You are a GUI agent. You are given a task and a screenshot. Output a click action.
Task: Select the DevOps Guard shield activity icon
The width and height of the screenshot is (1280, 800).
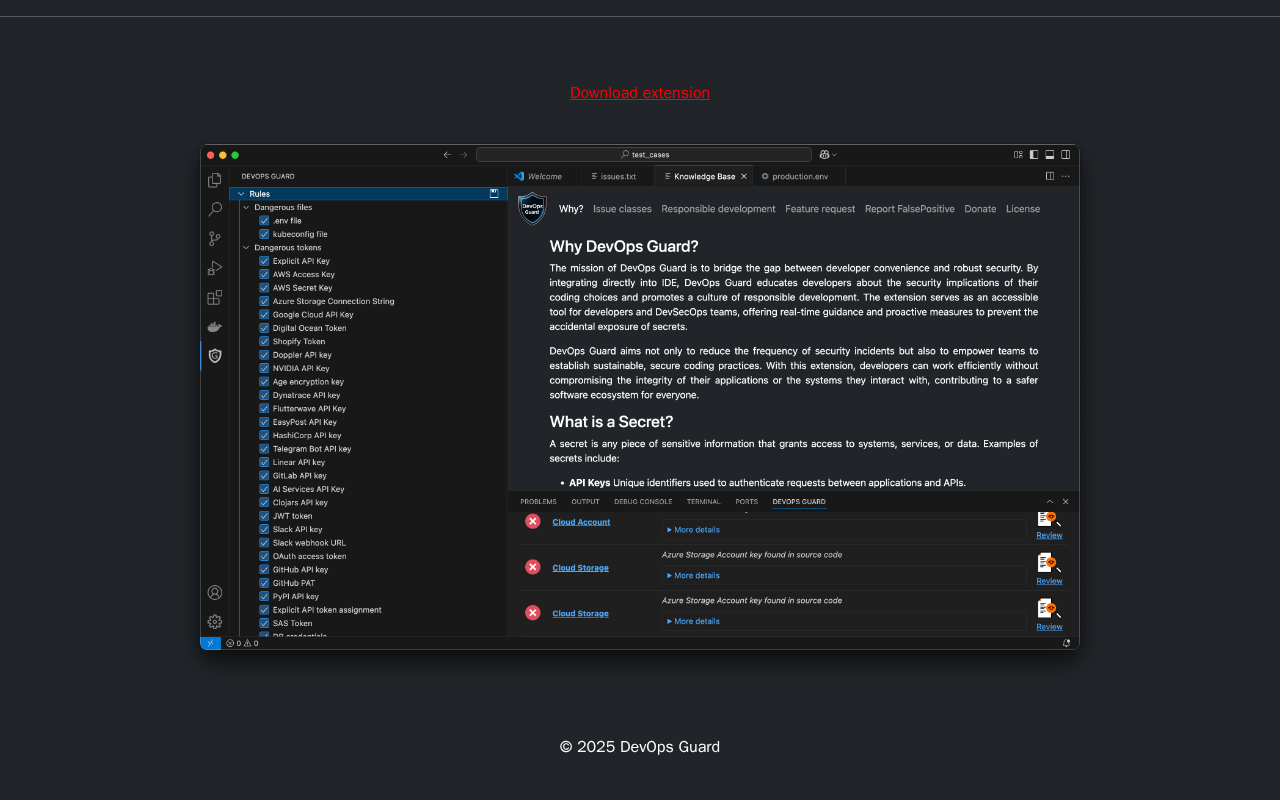214,356
